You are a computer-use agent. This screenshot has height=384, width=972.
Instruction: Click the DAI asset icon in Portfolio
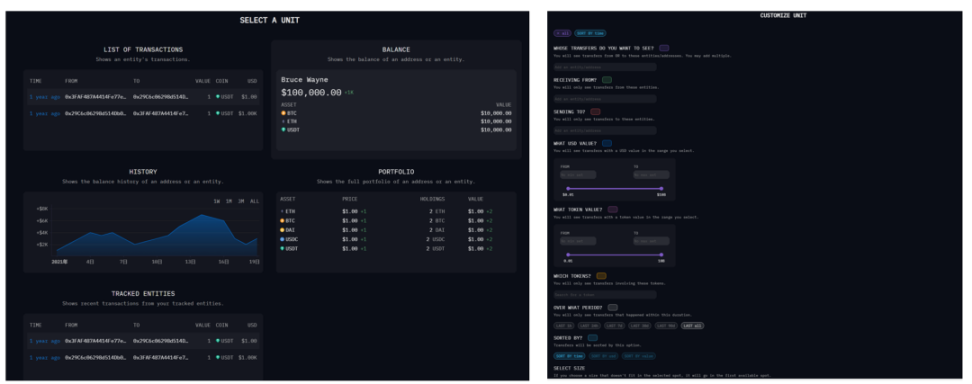point(282,230)
